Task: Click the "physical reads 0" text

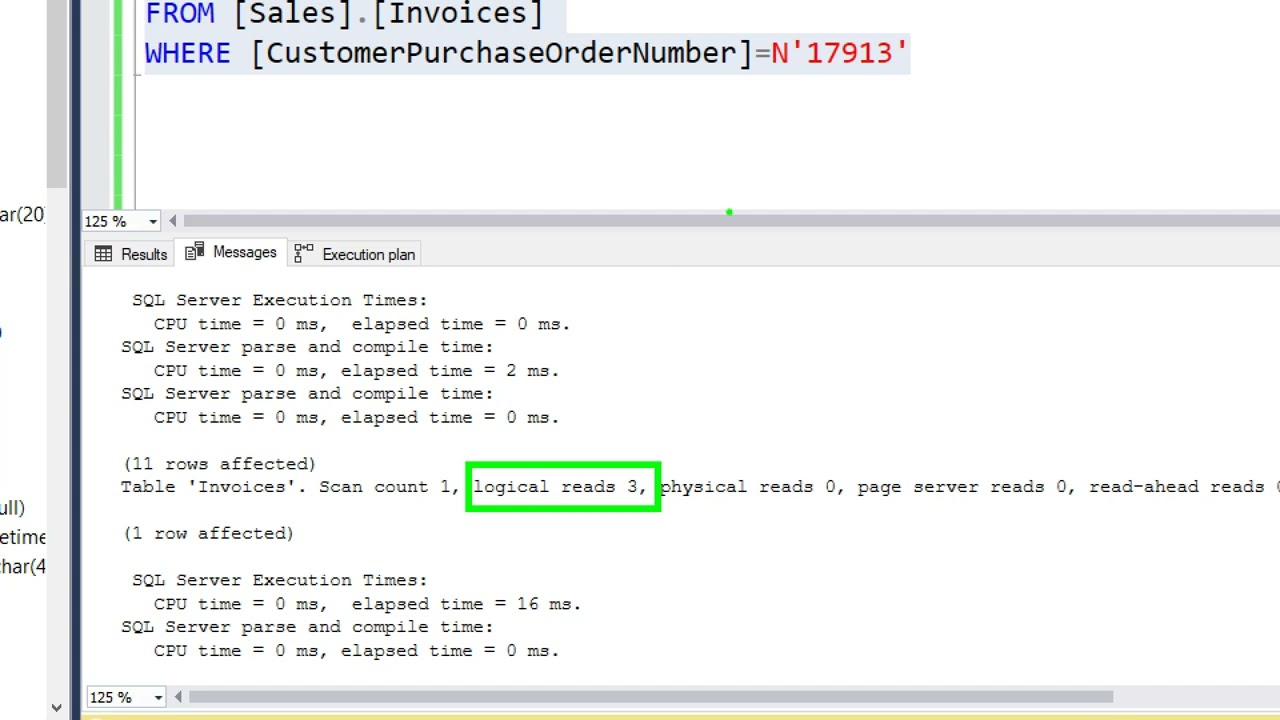Action: 748,487
